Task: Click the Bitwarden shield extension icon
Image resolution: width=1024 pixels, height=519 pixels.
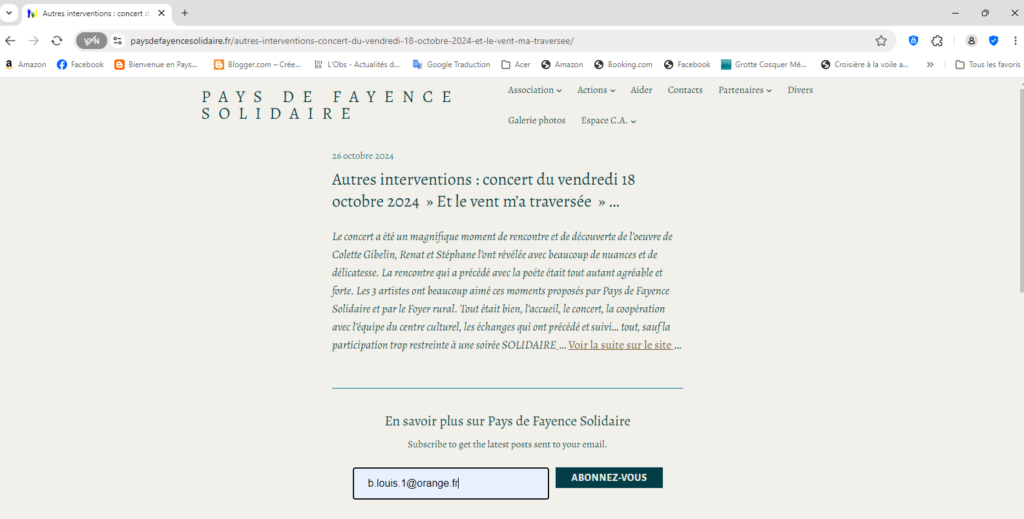Action: pyautogui.click(x=913, y=41)
